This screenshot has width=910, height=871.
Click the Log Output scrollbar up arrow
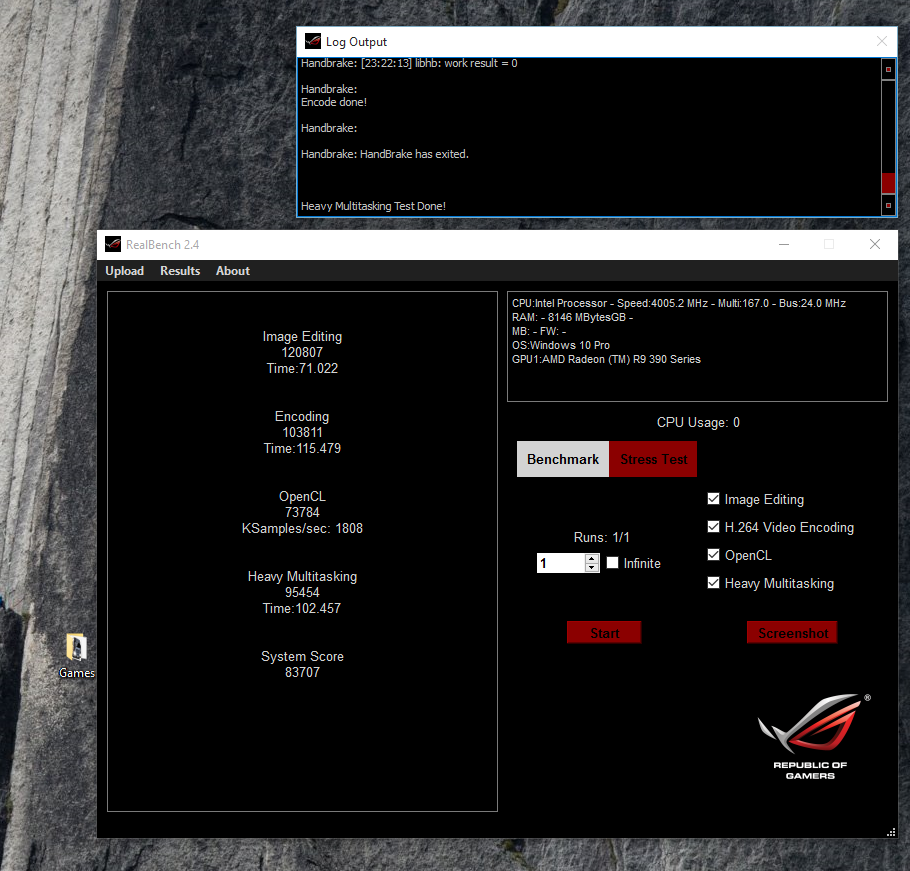click(888, 70)
